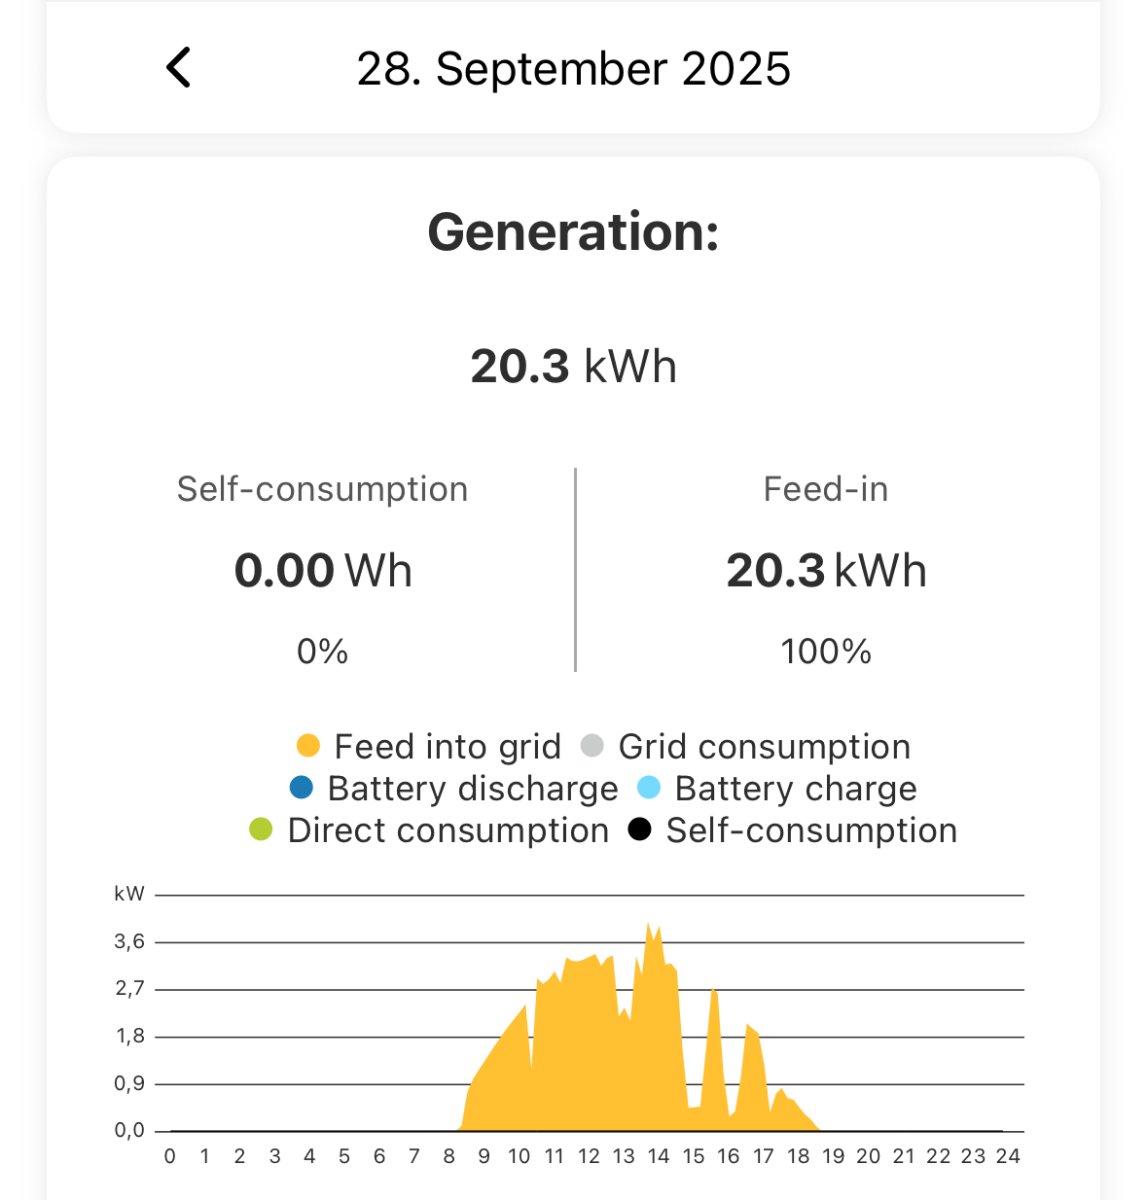
Task: Click the green Direct consumption legend dot
Action: click(x=261, y=830)
